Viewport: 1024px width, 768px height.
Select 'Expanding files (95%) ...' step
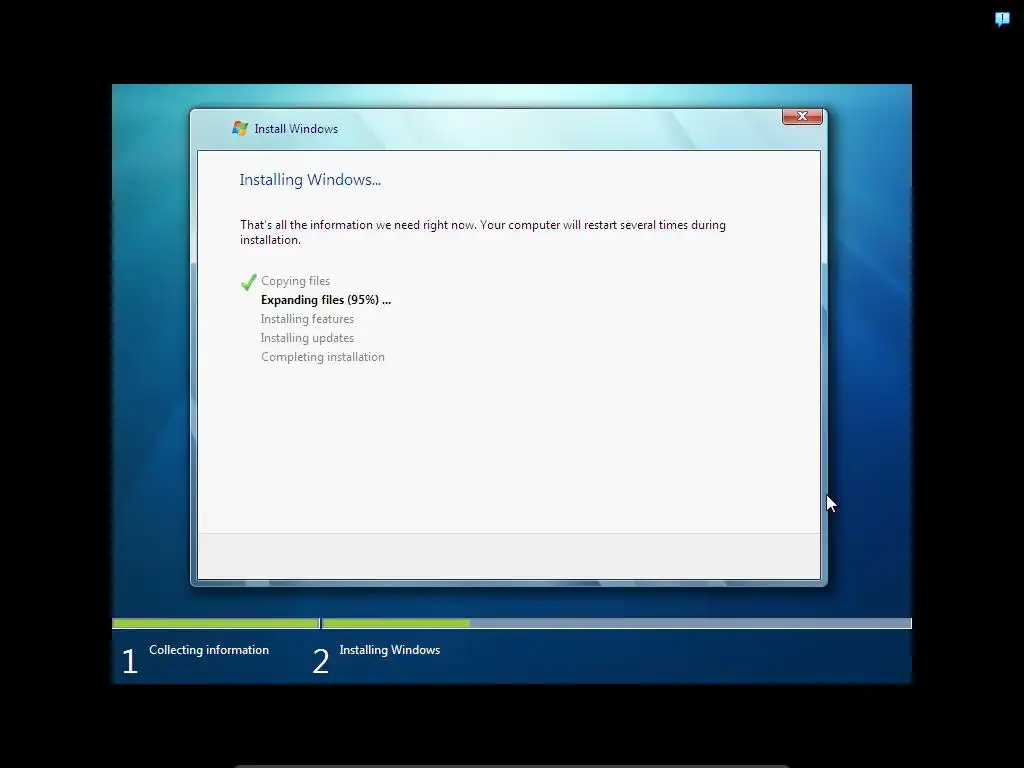326,300
